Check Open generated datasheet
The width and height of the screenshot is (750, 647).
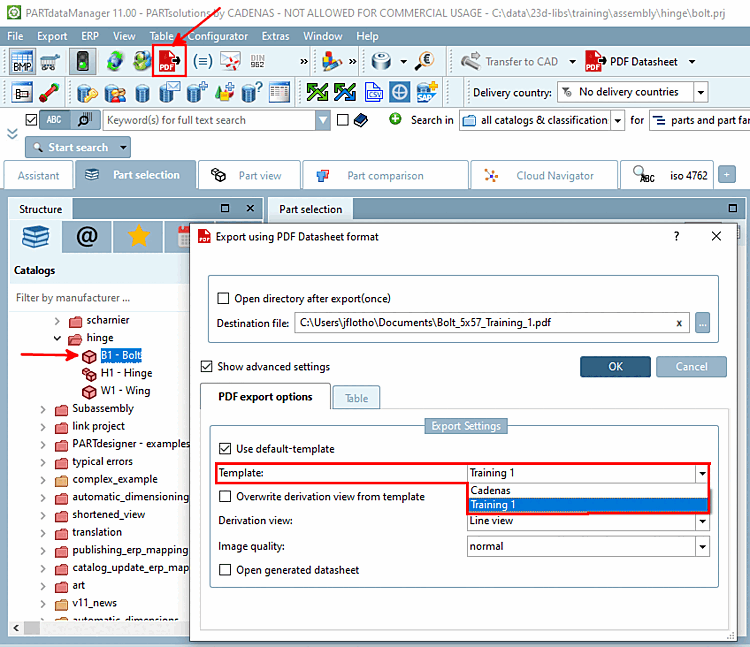tap(224, 570)
